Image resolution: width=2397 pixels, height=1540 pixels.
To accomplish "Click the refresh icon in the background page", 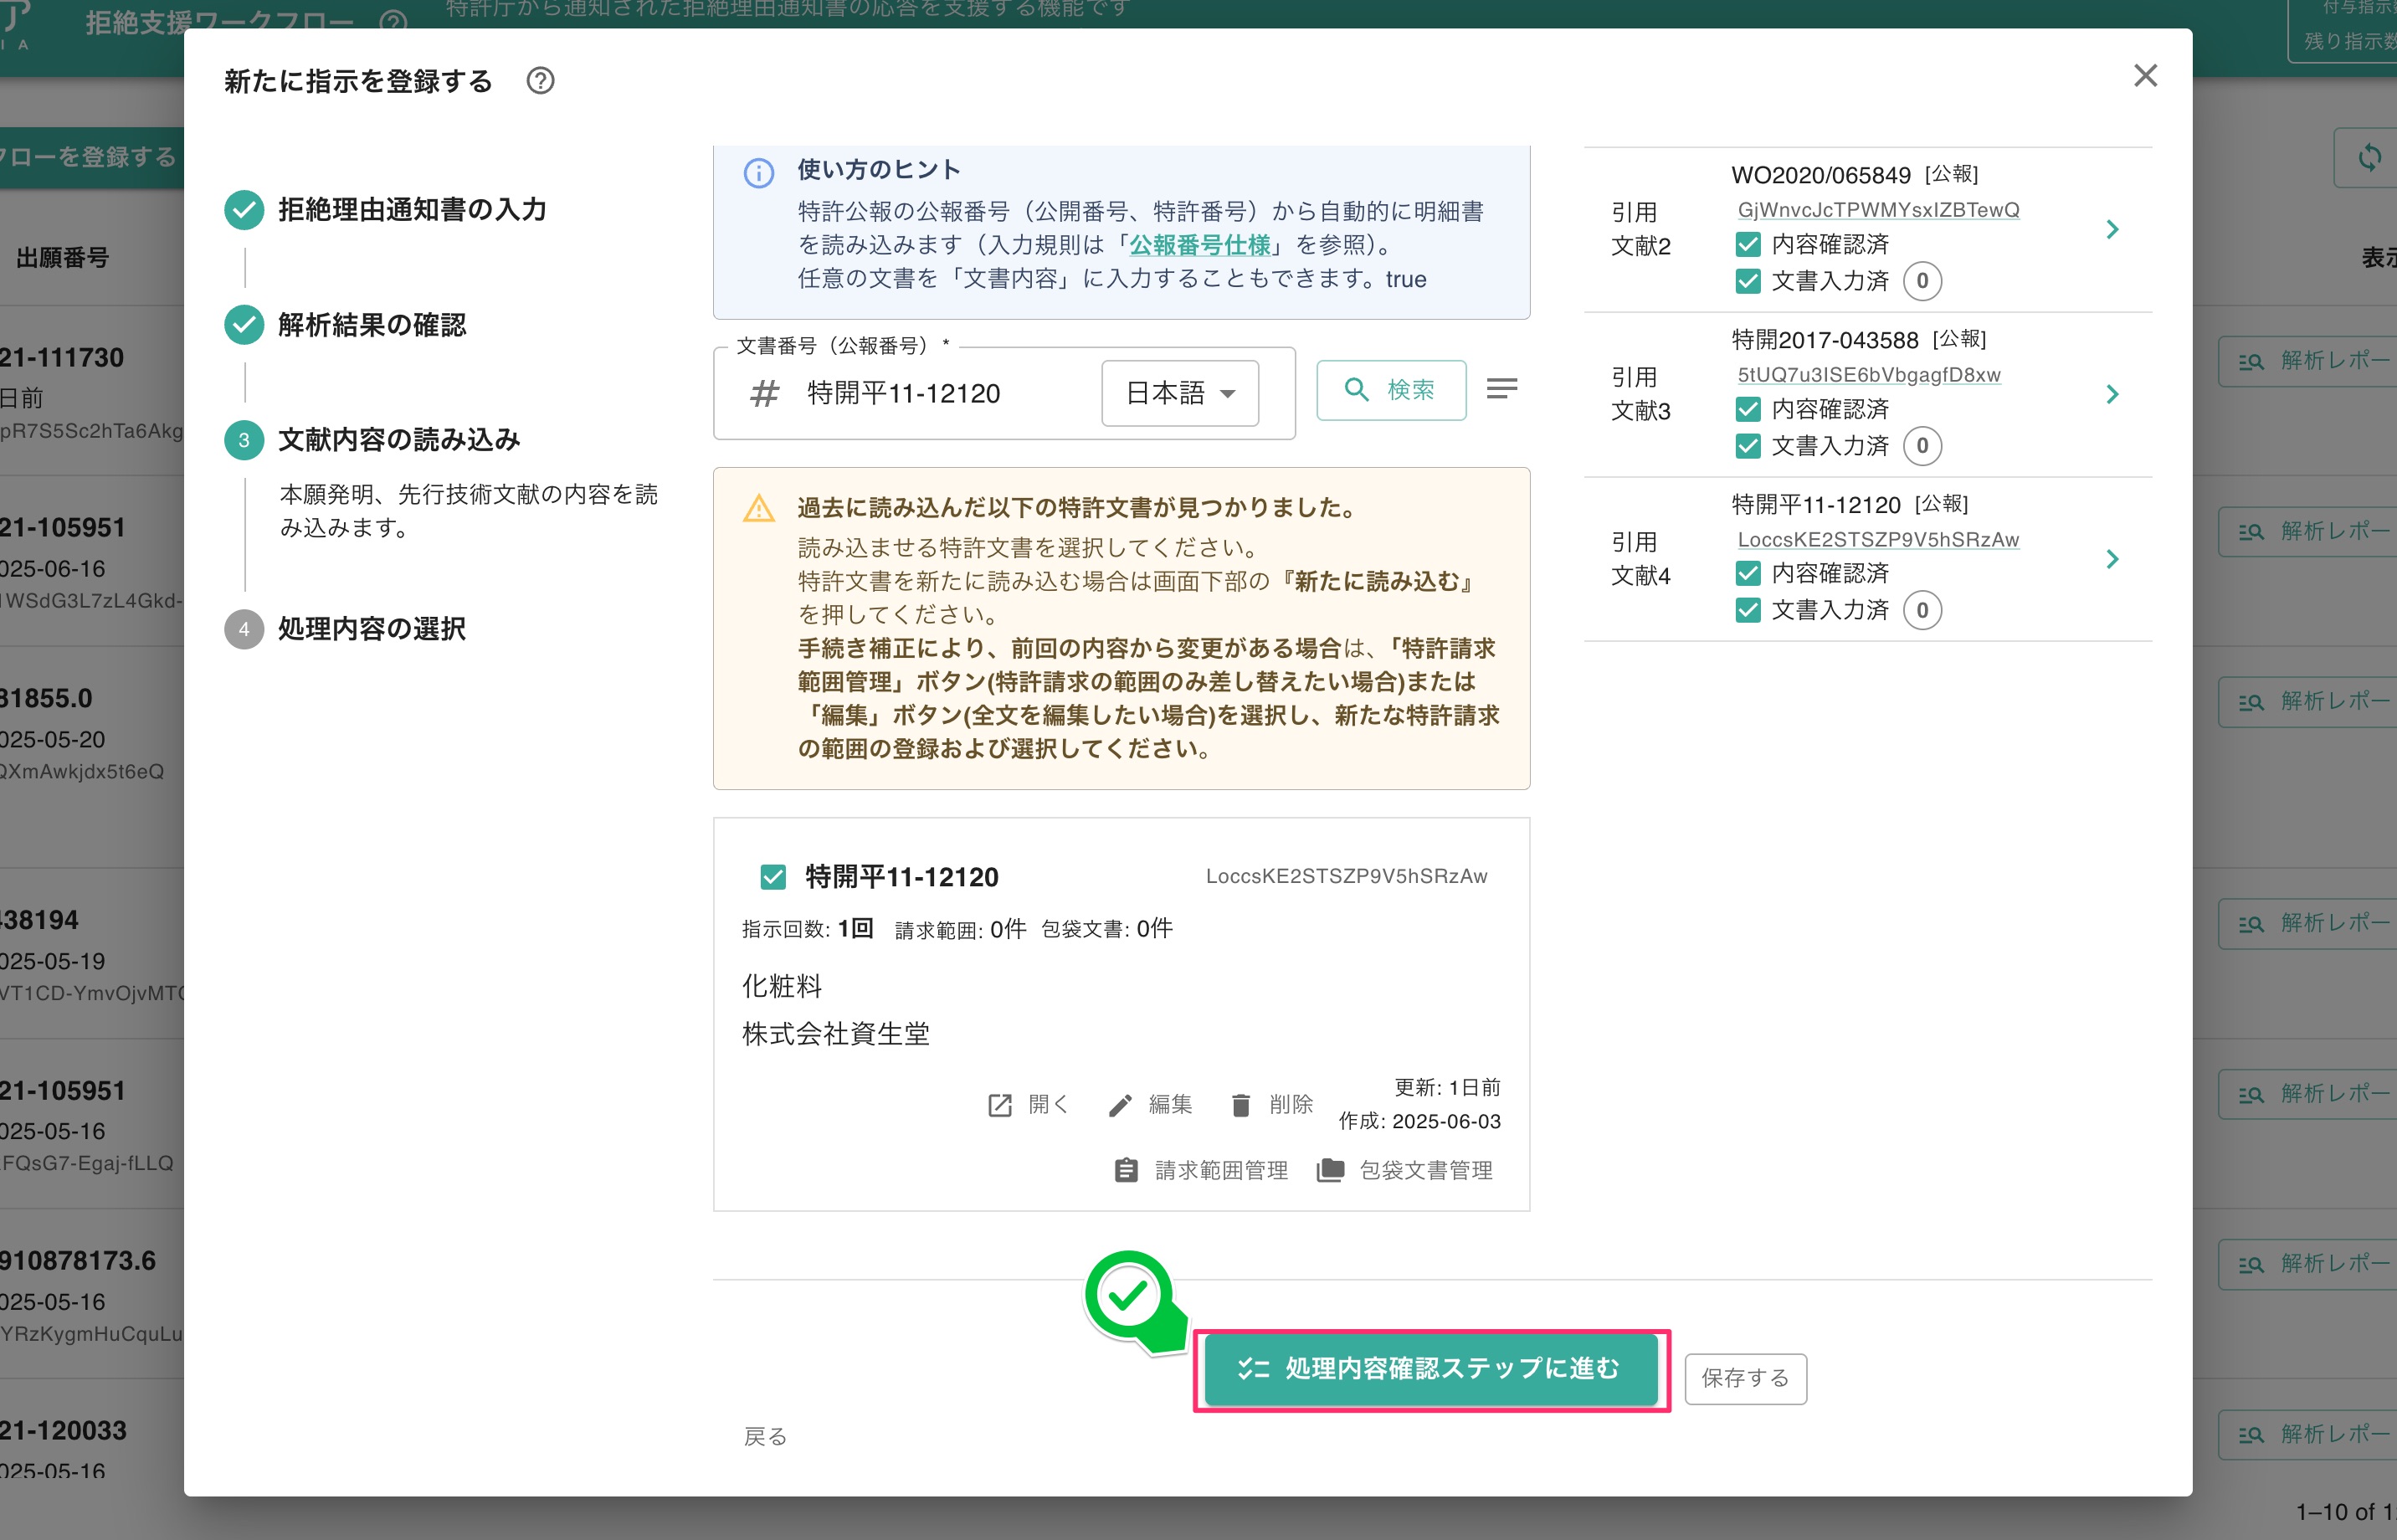I will pyautogui.click(x=2369, y=157).
